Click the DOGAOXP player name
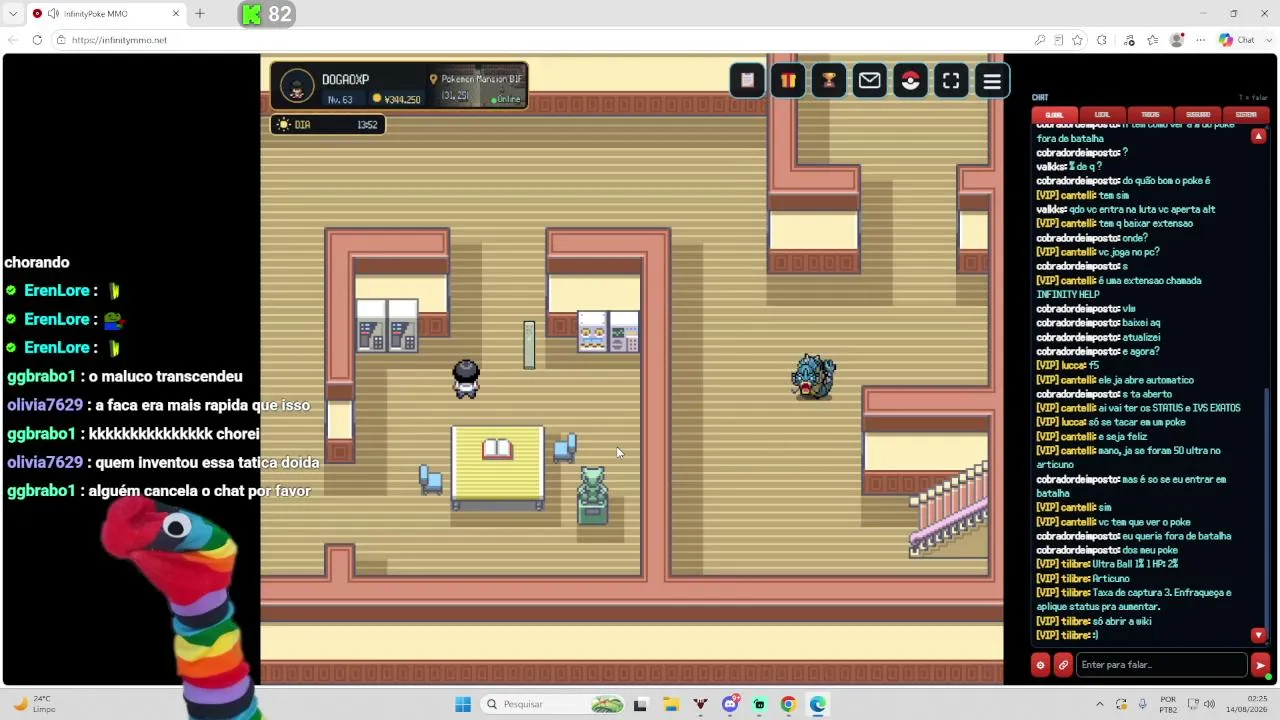The image size is (1280, 720). [345, 80]
